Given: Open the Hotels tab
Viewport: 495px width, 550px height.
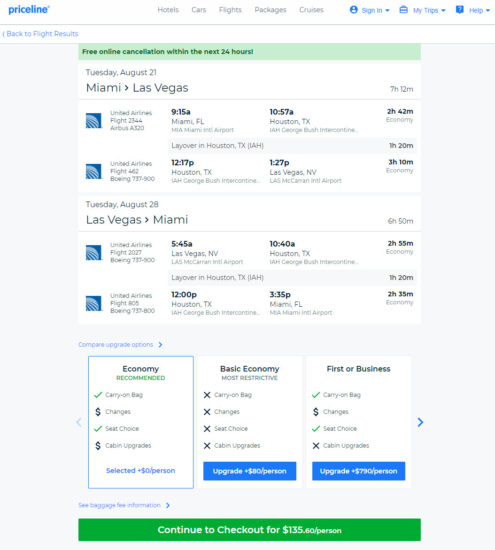Looking at the screenshot, I should click(168, 10).
